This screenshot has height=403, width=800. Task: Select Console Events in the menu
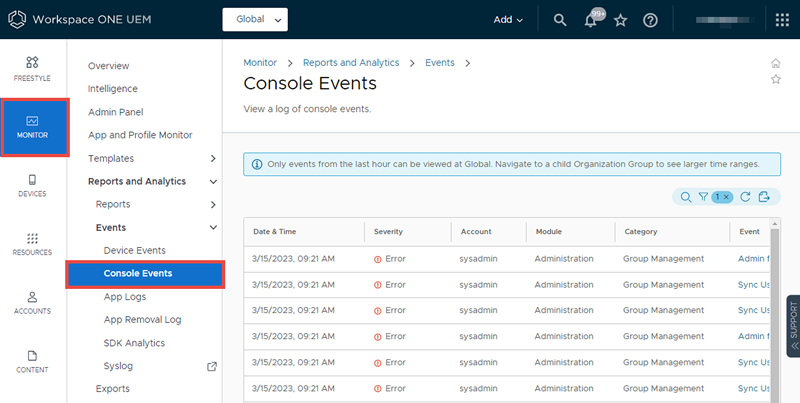point(145,274)
